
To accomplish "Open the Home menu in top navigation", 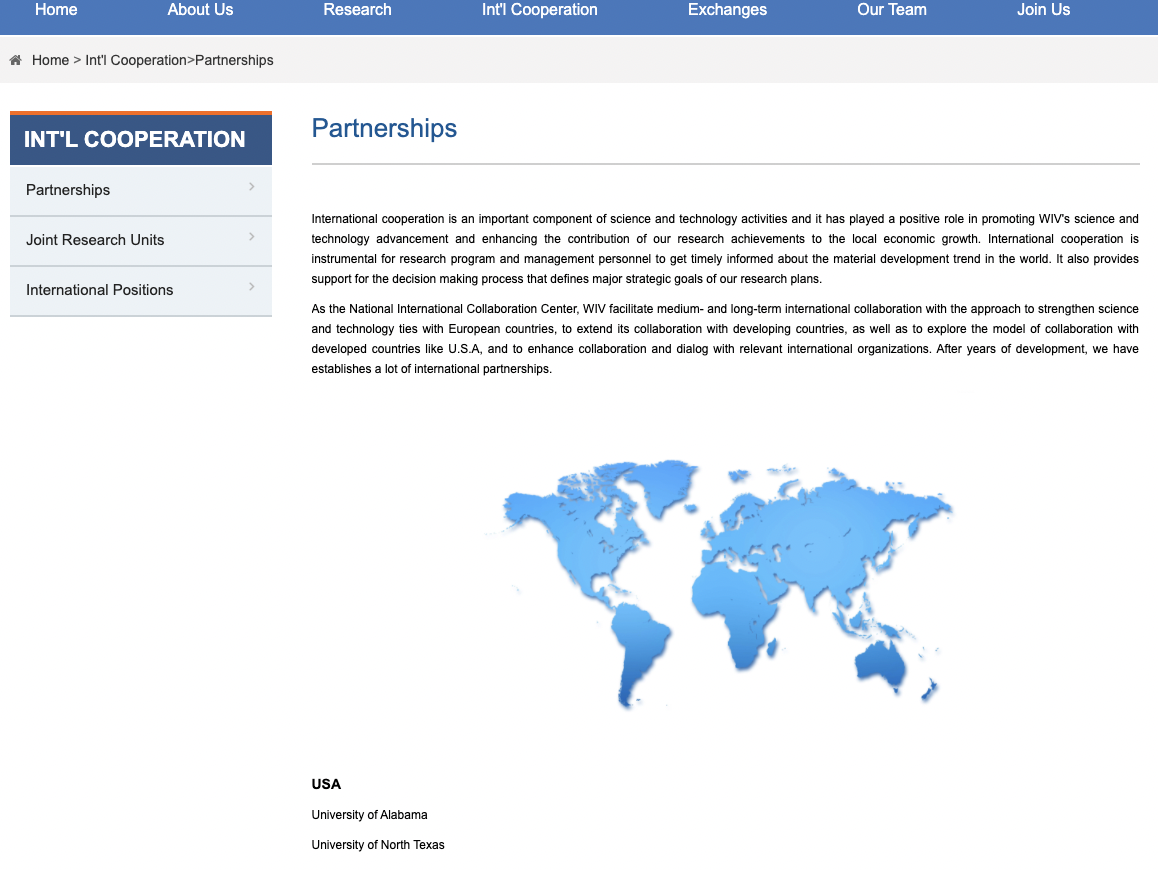I will (x=56, y=10).
